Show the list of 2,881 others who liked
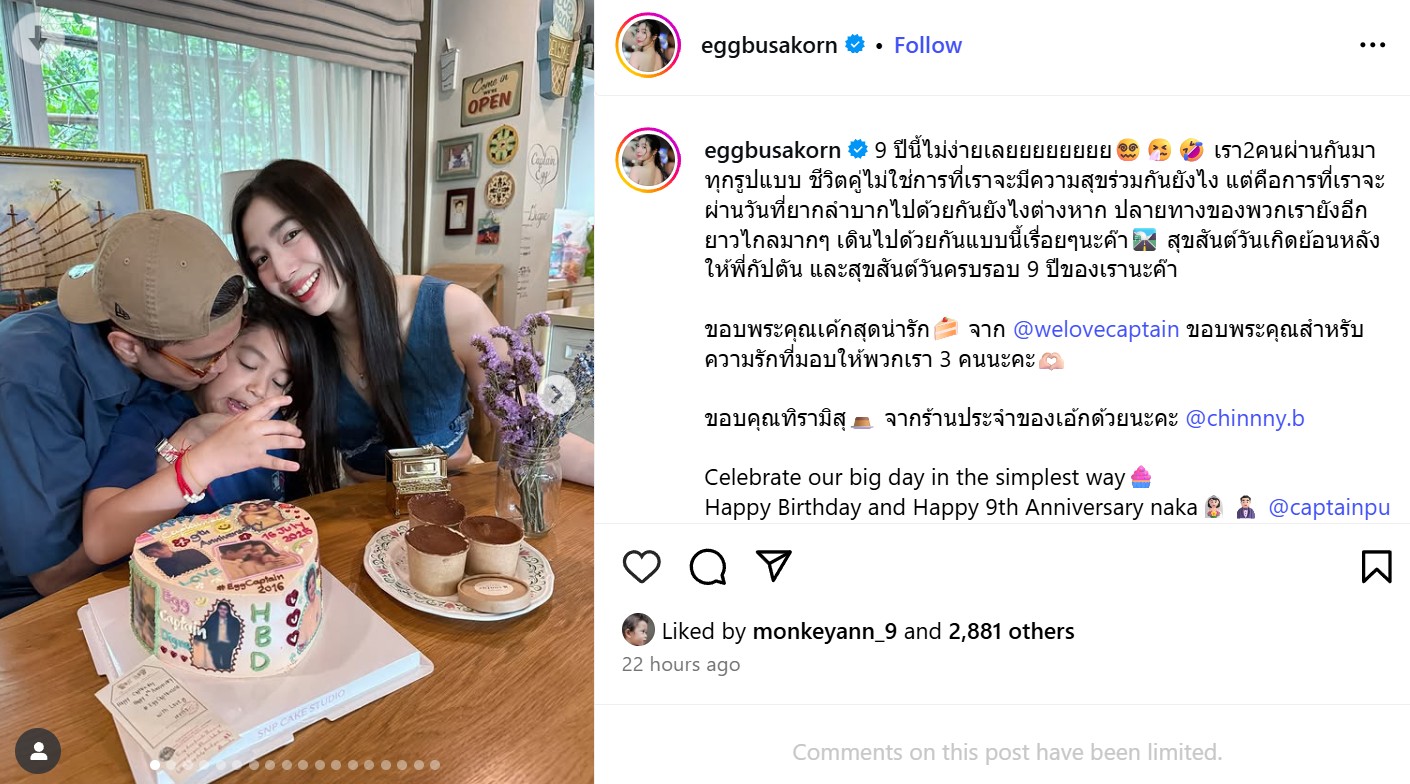 [x=1011, y=631]
